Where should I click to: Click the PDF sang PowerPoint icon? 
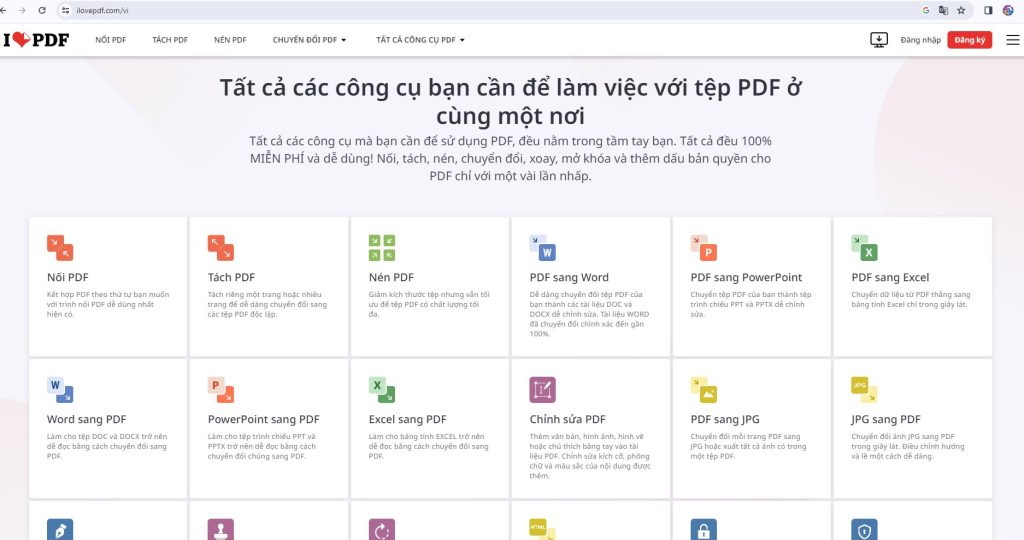pyautogui.click(x=703, y=248)
